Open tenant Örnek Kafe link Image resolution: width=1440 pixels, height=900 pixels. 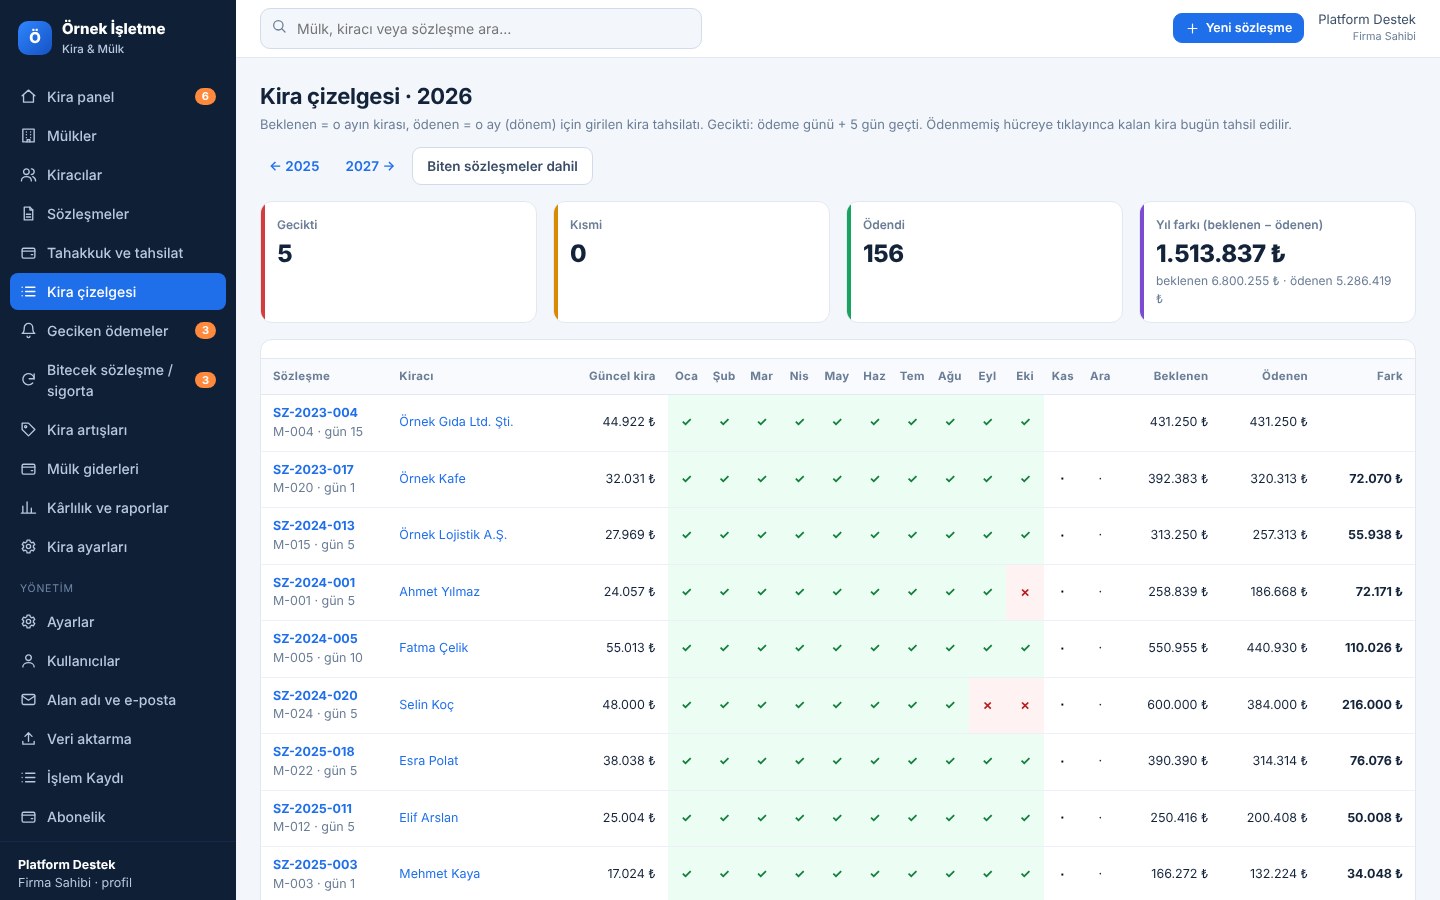432,479
